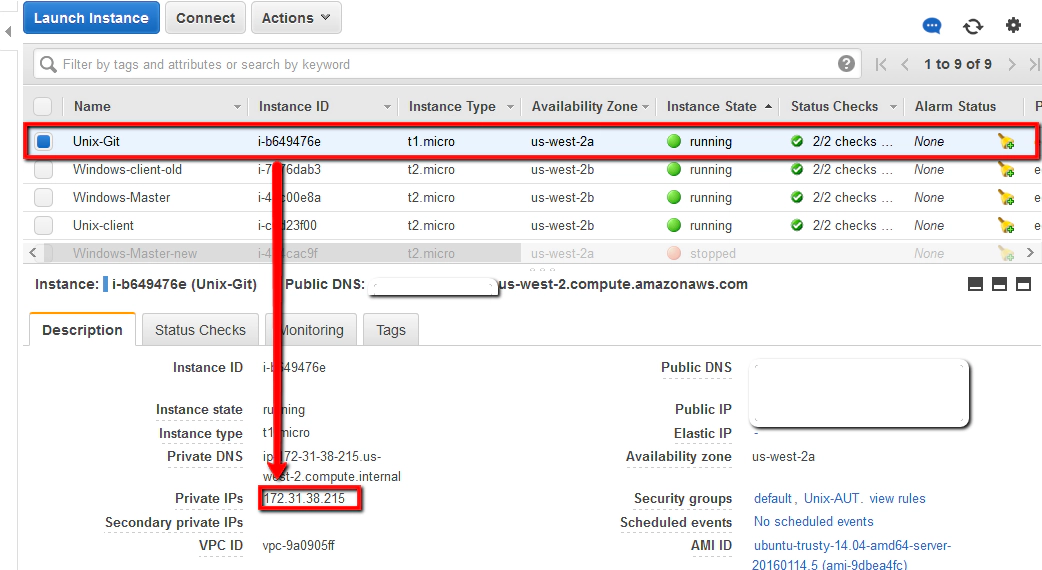The height and width of the screenshot is (570, 1042).
Task: Select the Windows-Master instance name
Action: tap(122, 197)
